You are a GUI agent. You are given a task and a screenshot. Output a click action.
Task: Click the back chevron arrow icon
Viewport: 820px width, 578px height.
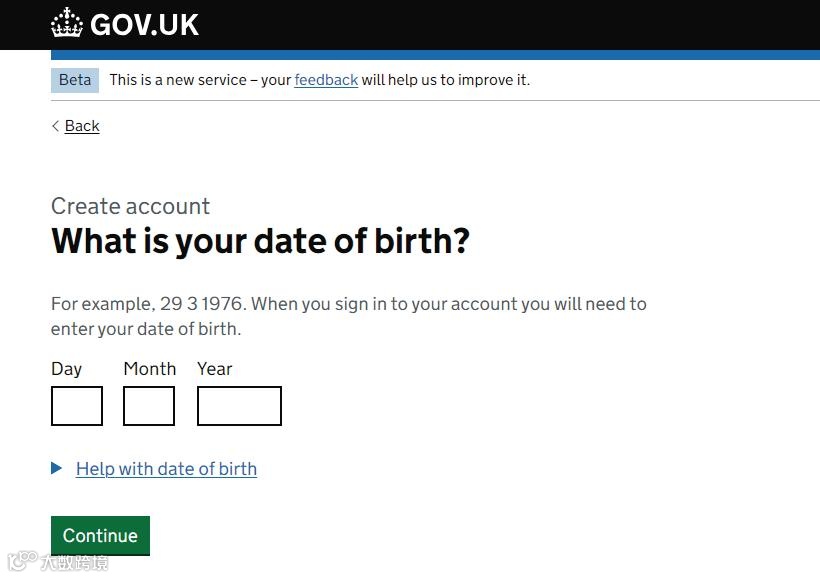[x=56, y=126]
